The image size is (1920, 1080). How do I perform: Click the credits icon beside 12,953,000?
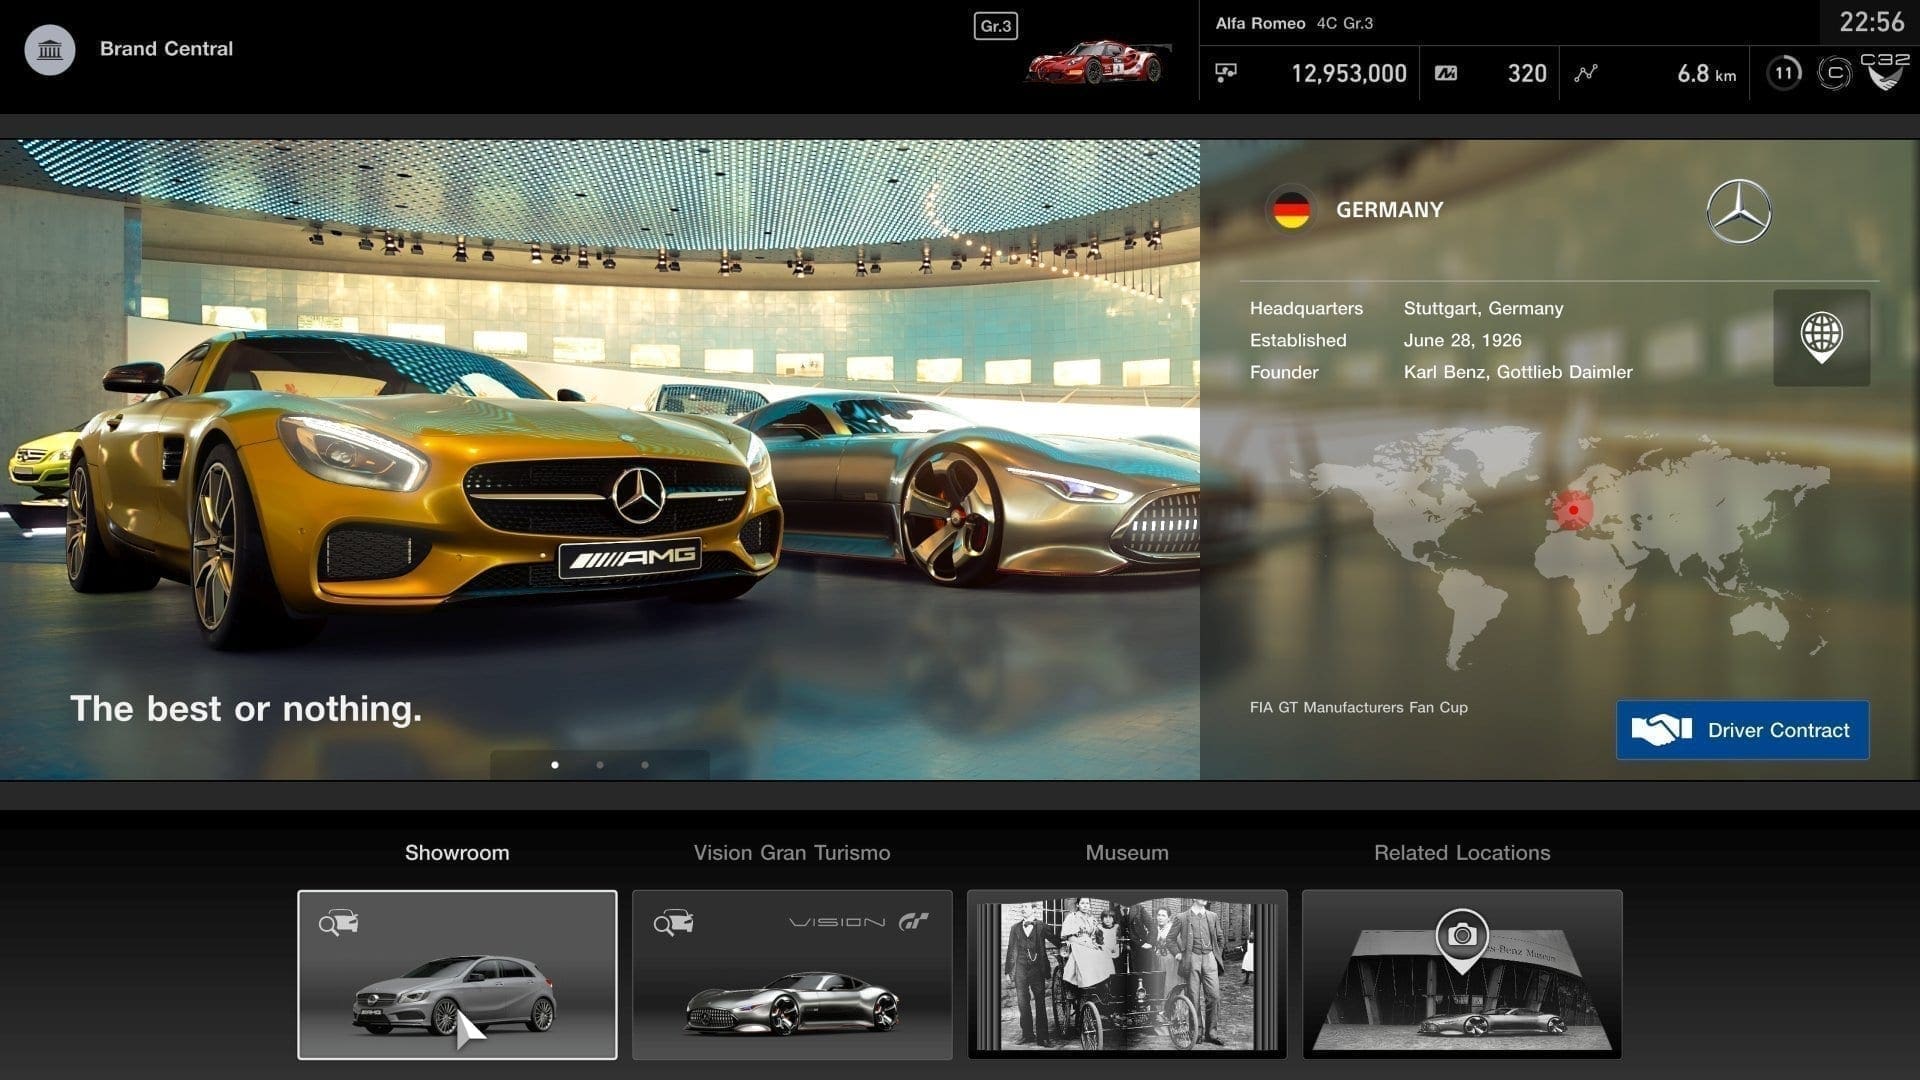click(1226, 72)
